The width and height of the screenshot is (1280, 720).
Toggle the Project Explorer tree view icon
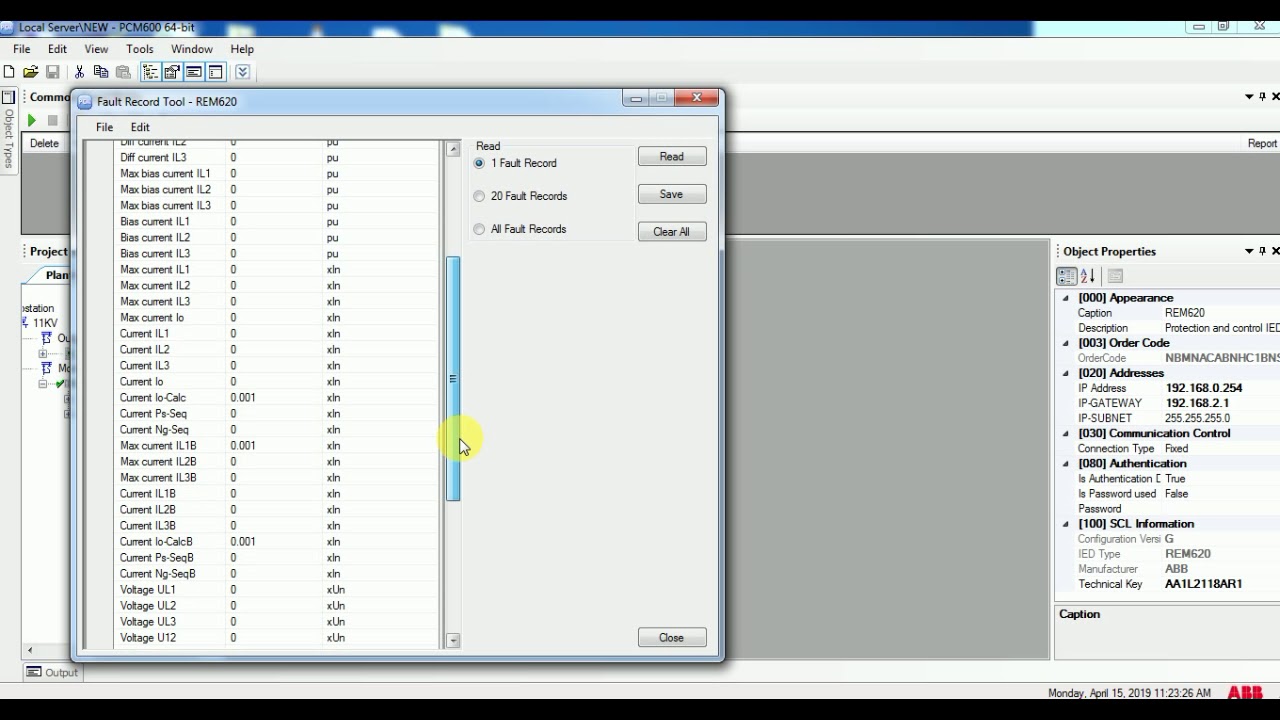pos(150,72)
